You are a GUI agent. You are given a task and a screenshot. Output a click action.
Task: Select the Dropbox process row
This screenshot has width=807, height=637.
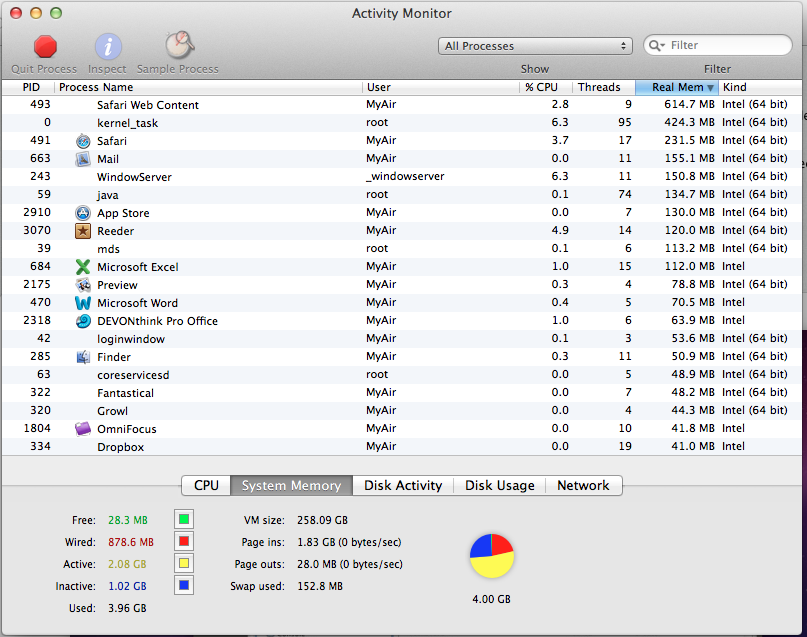401,447
